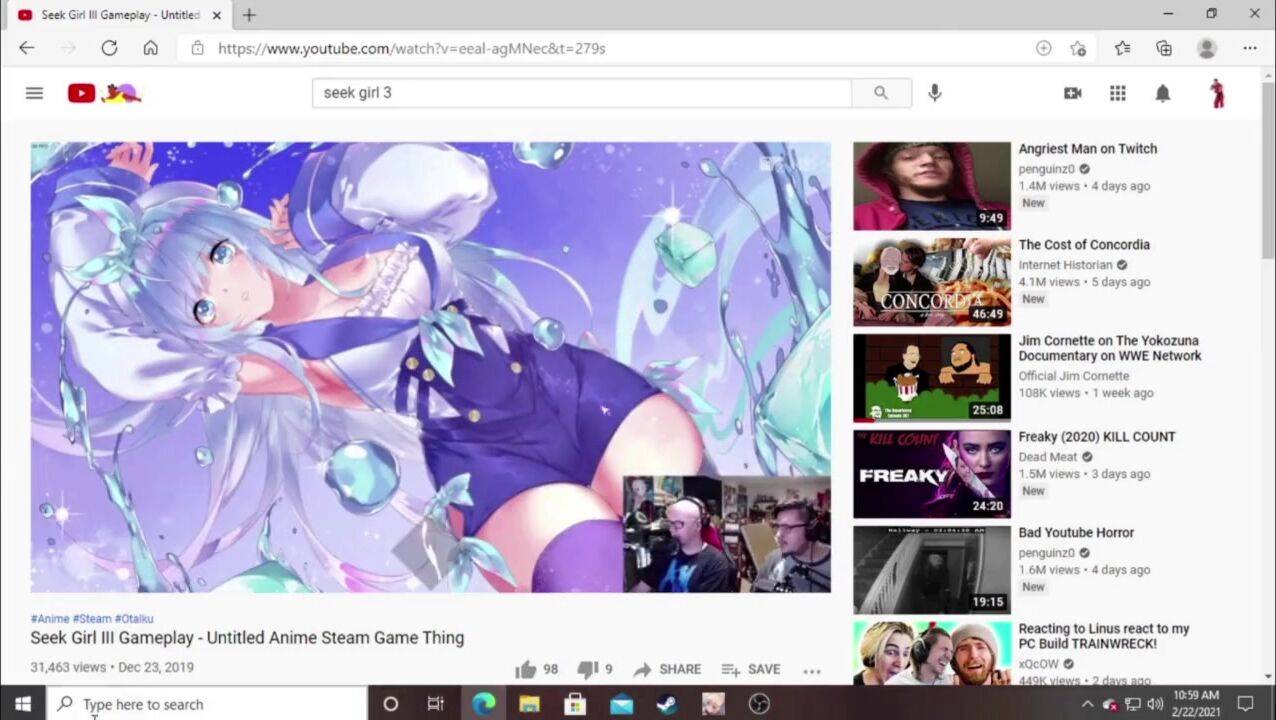
Task: Click the page vertical scrollbar
Action: tap(1267, 200)
